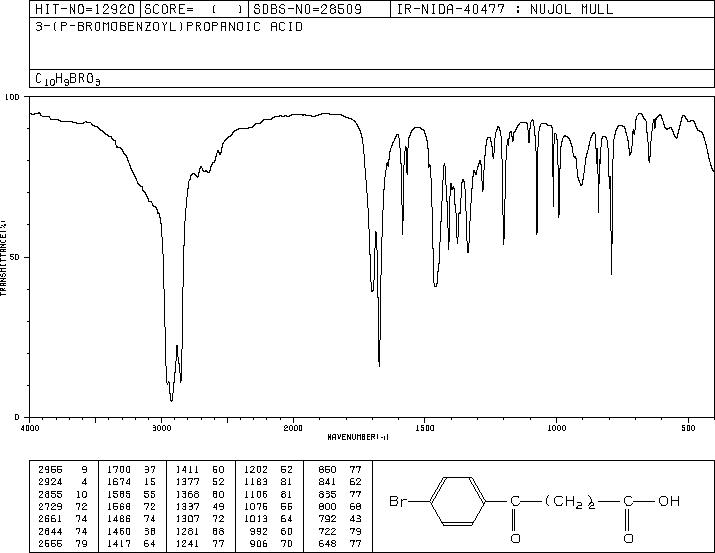Select the 841 peak table entry
The width and height of the screenshot is (715, 553).
coord(340,482)
